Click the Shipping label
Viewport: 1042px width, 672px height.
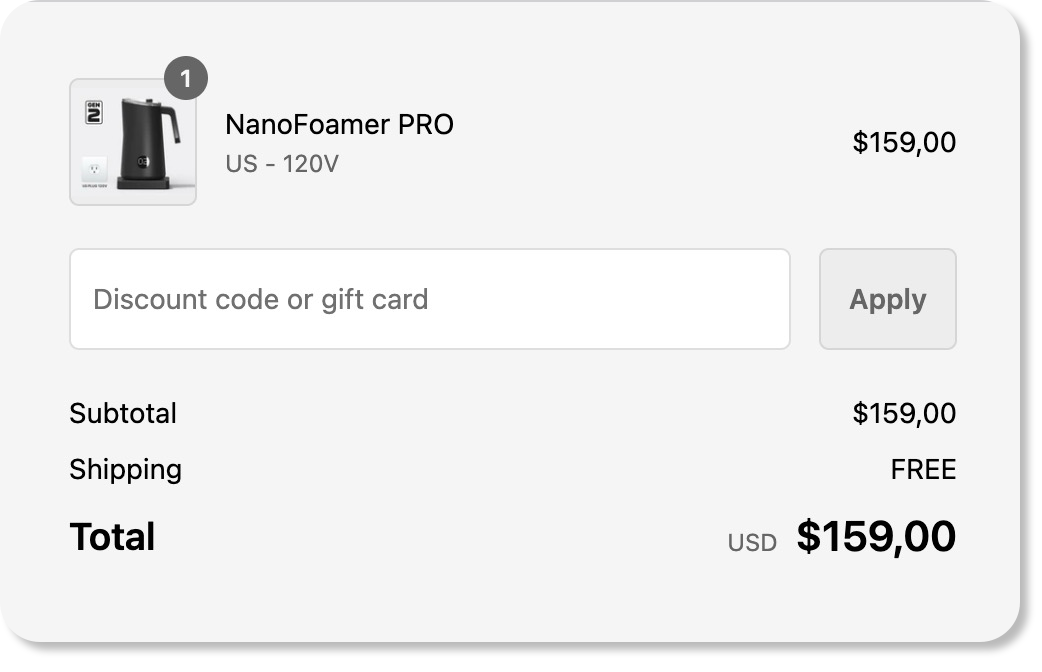pos(125,469)
